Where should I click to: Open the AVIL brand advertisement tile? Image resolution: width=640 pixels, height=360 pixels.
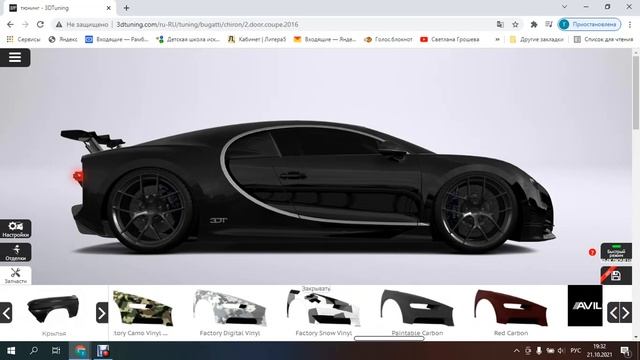585,305
